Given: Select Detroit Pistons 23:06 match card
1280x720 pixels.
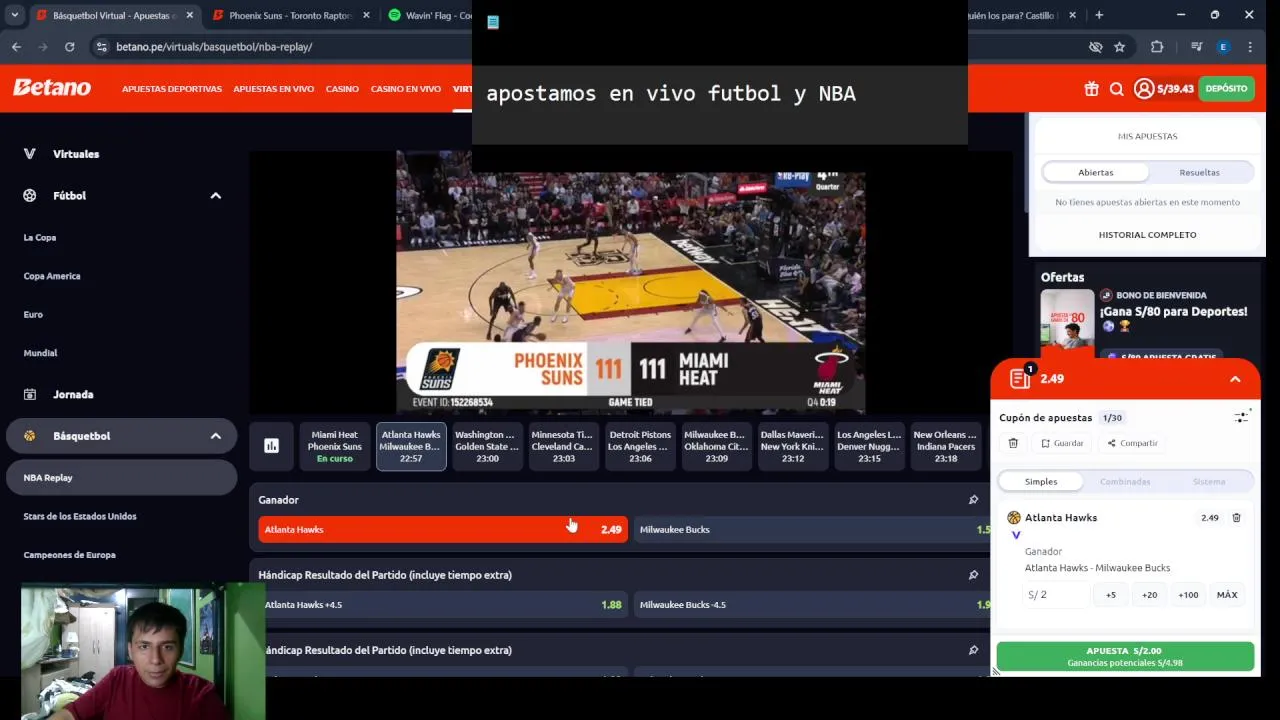Looking at the screenshot, I should pos(640,446).
